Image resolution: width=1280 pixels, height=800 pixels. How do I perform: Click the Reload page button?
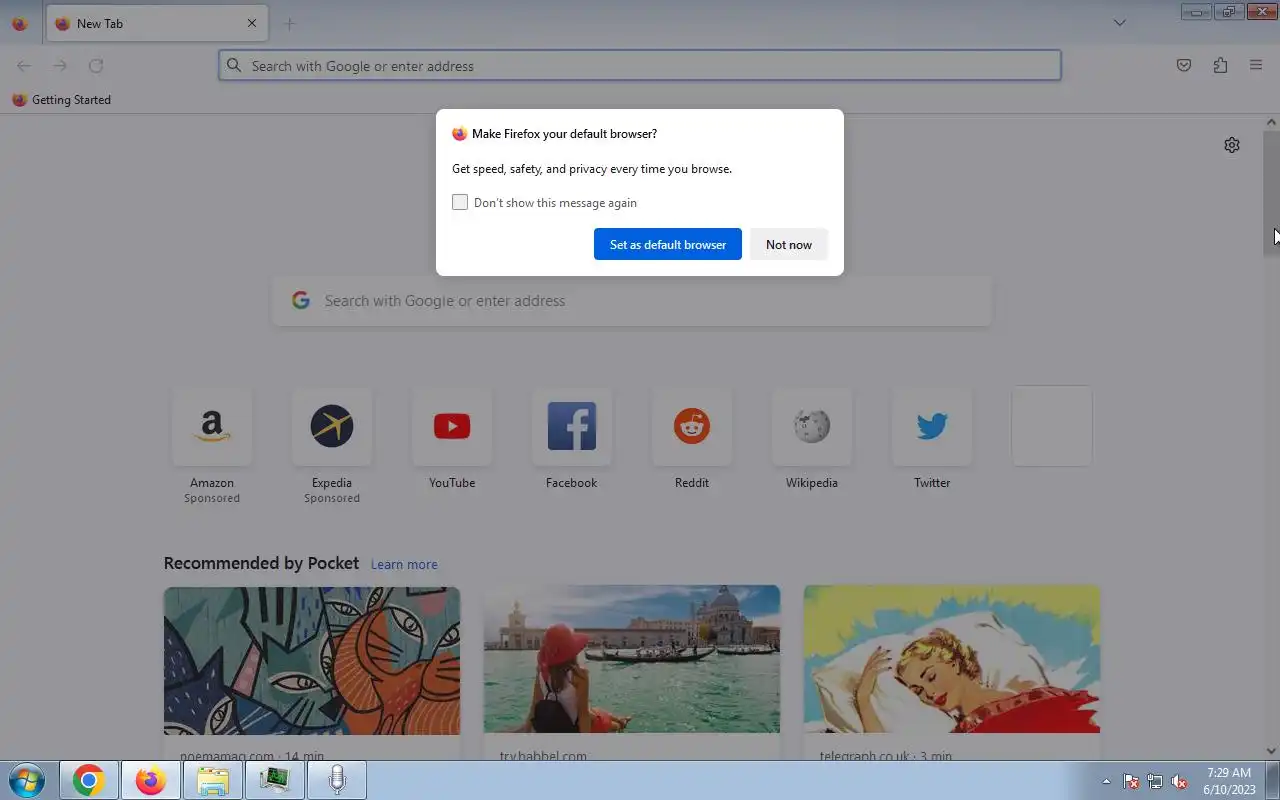pos(96,66)
